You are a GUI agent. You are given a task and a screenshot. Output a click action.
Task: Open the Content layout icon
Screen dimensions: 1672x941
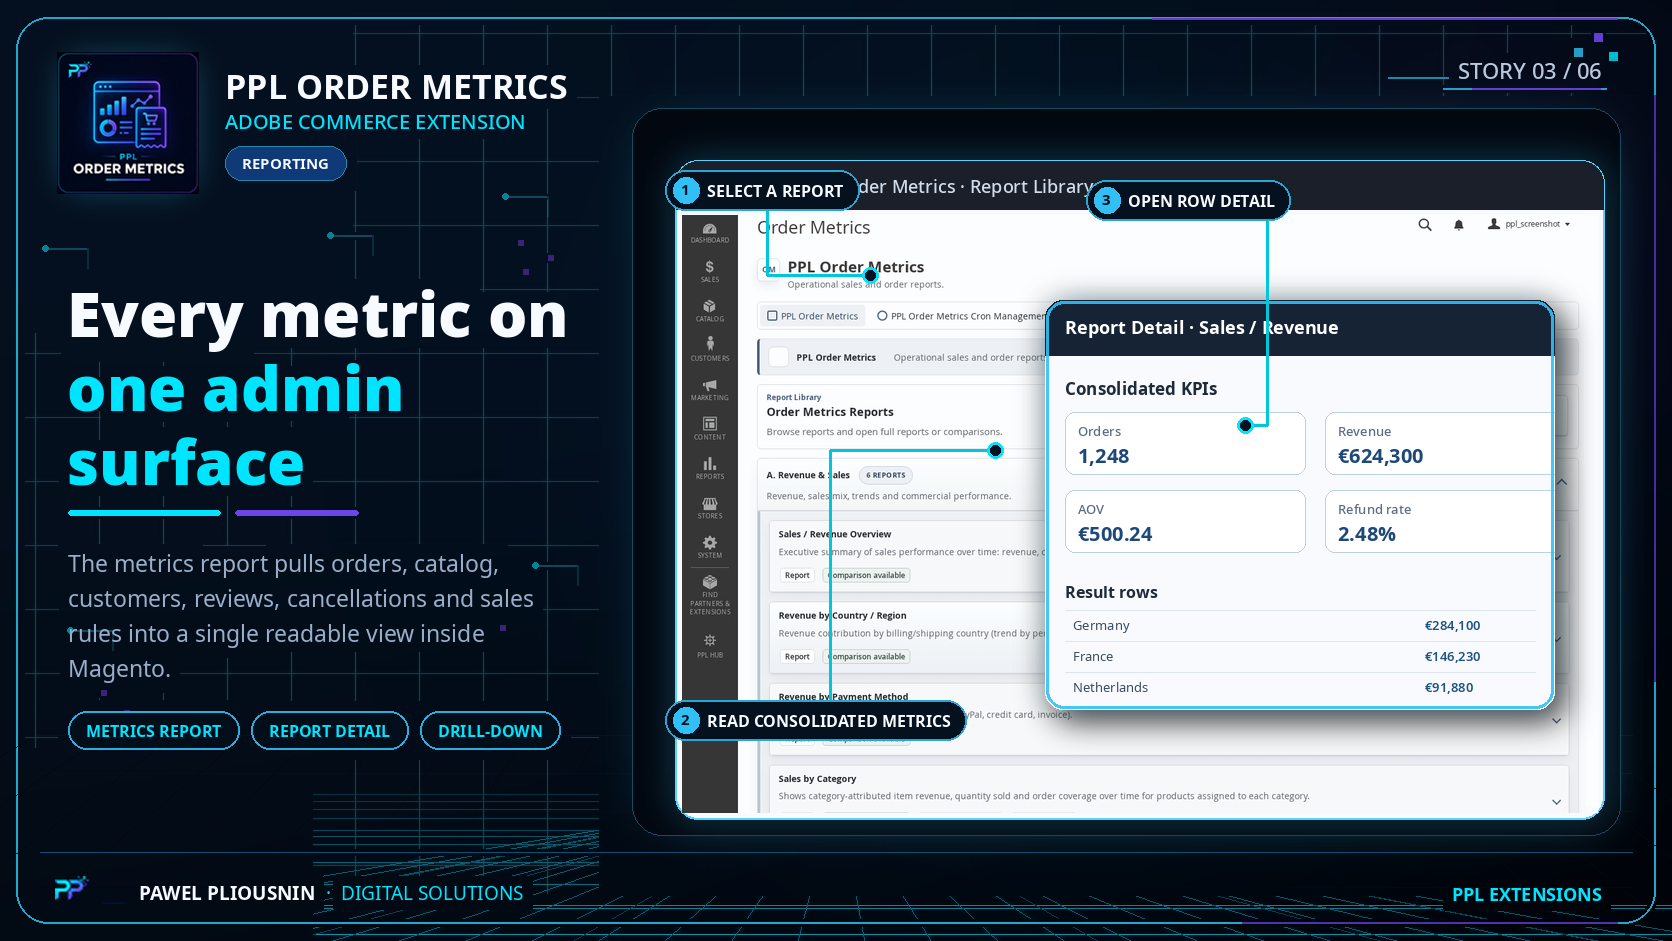coord(709,429)
